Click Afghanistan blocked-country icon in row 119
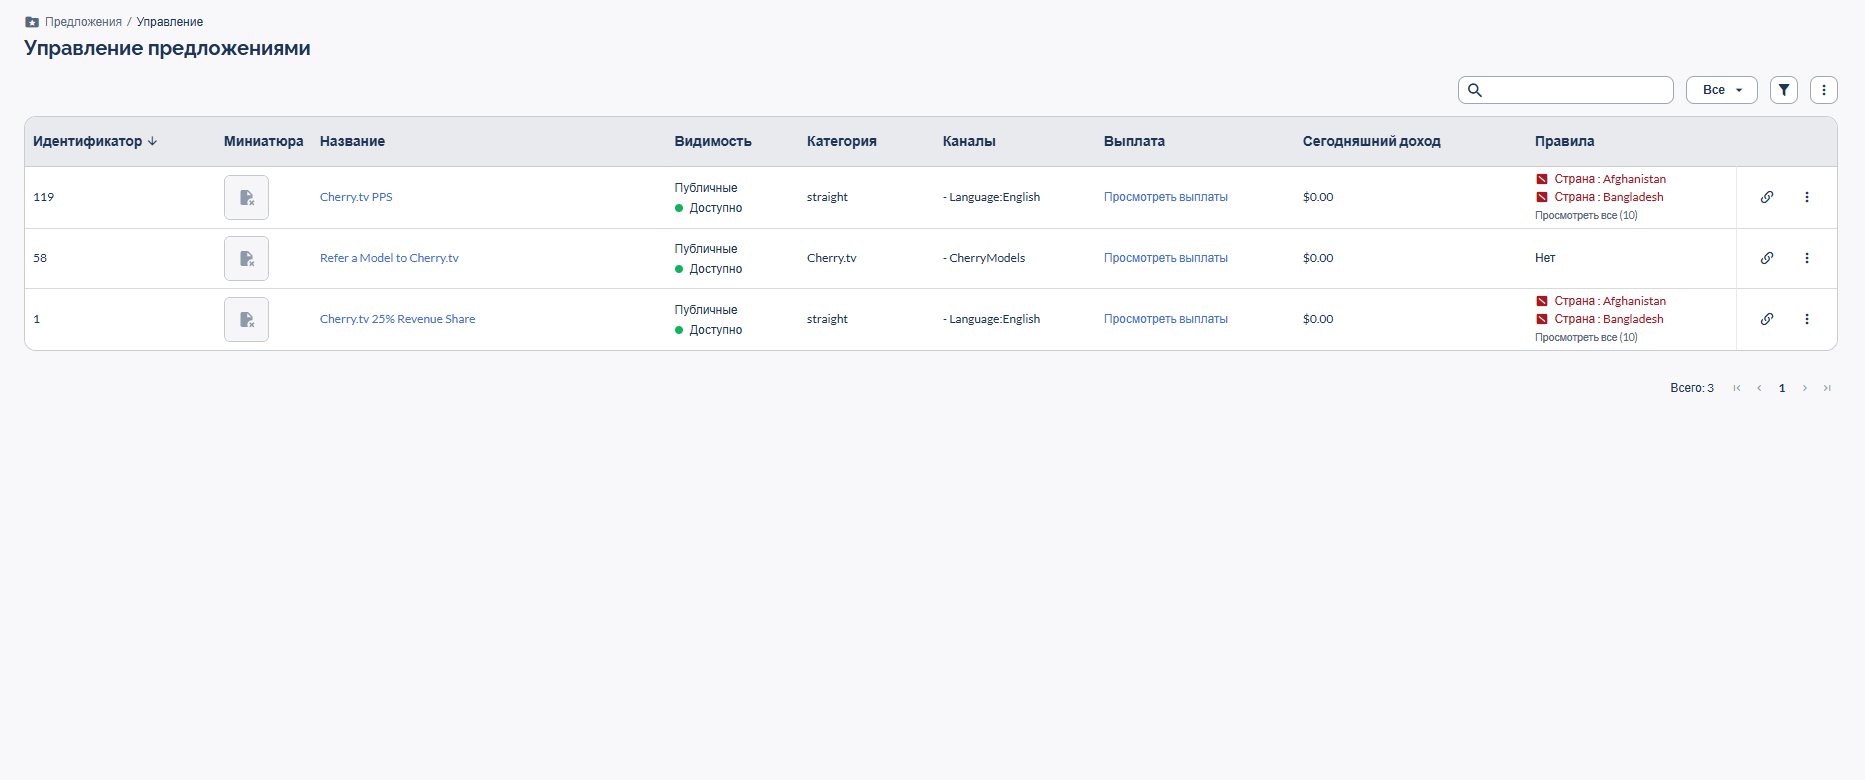 [1542, 179]
